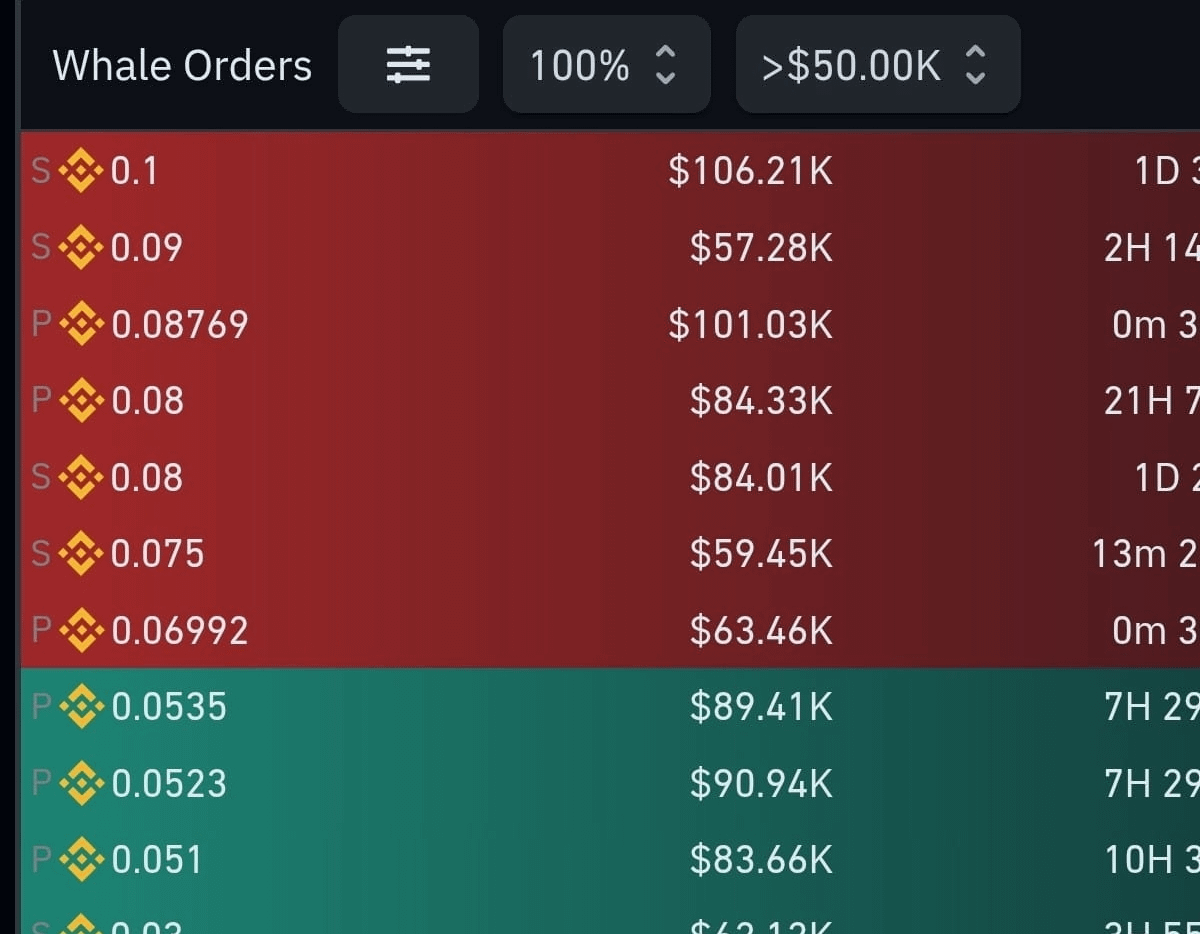Click the $63.46K order value
Viewport: 1200px width, 934px height.
tap(761, 631)
